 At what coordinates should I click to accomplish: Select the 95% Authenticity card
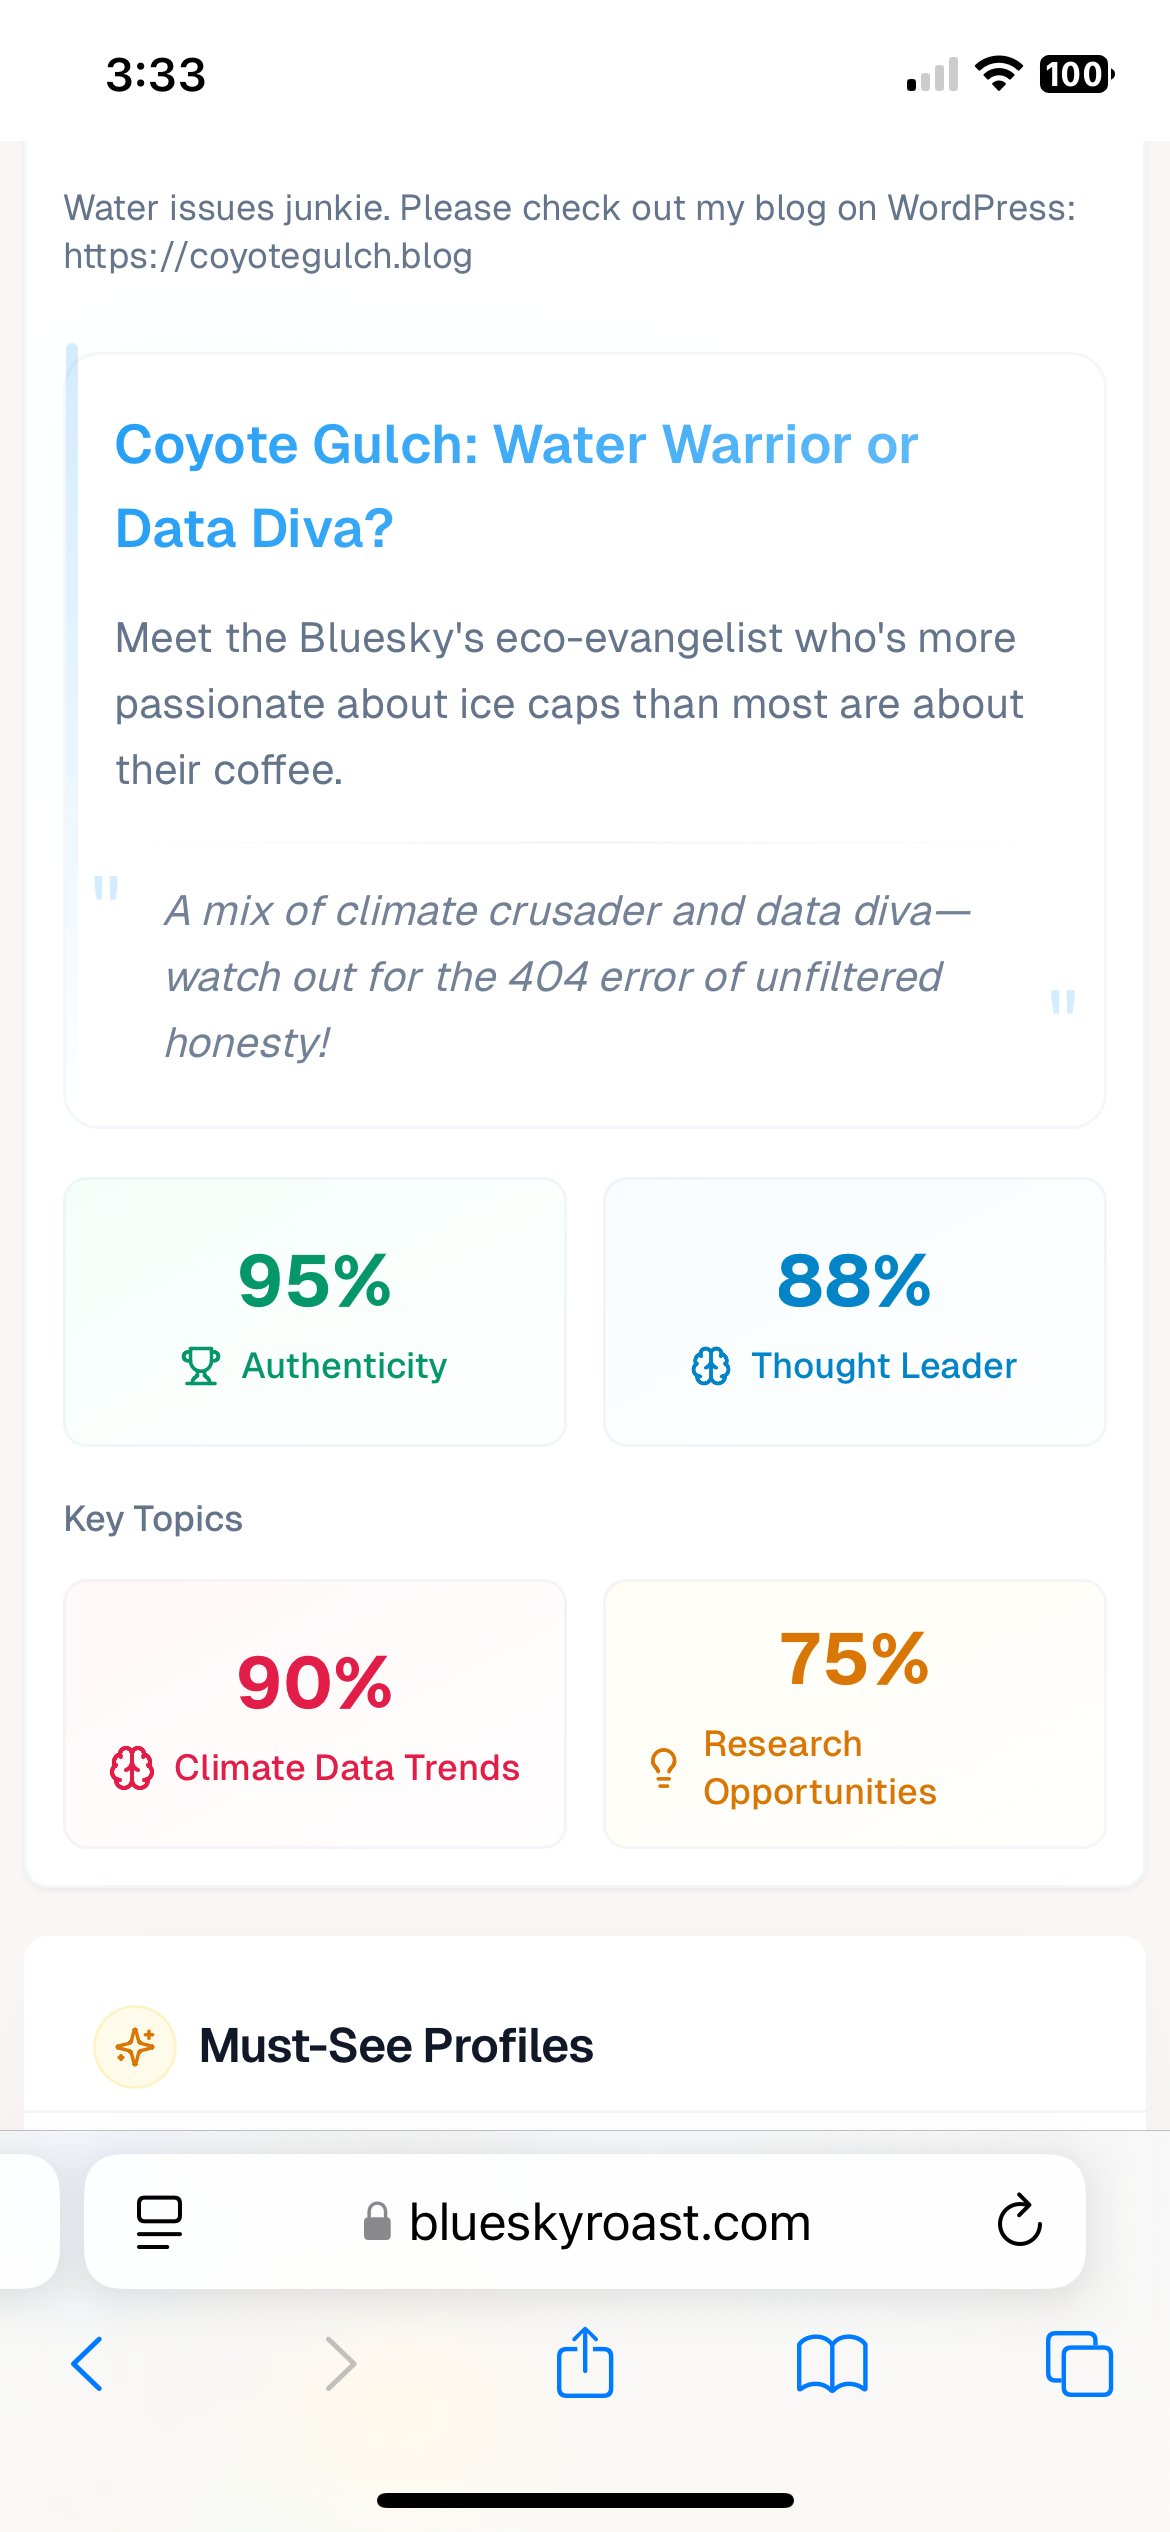[x=315, y=1311]
